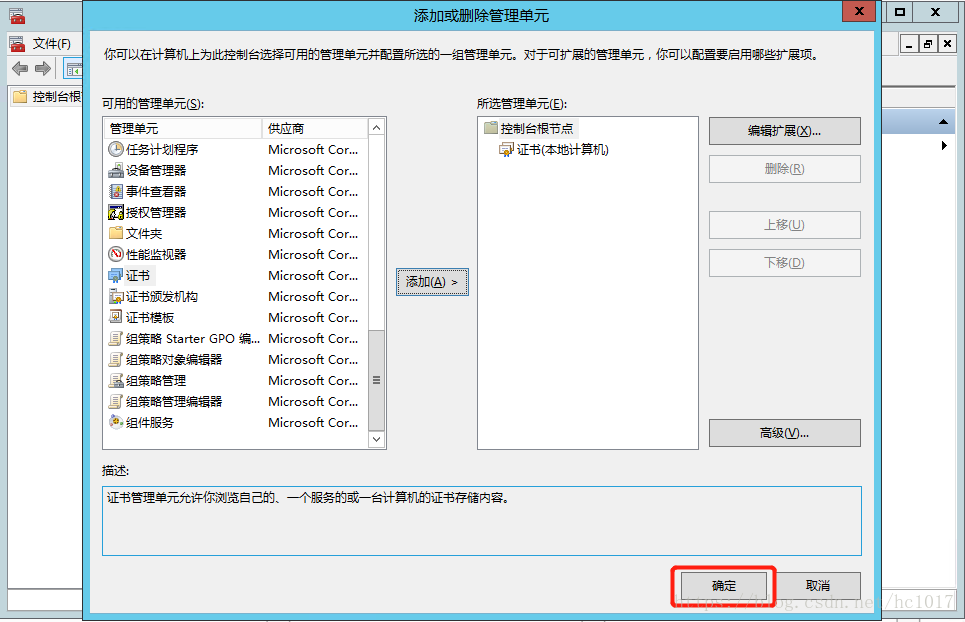The width and height of the screenshot is (965, 622).
Task: Click the 组策略 Starter GPO icon
Action: pyautogui.click(x=116, y=338)
